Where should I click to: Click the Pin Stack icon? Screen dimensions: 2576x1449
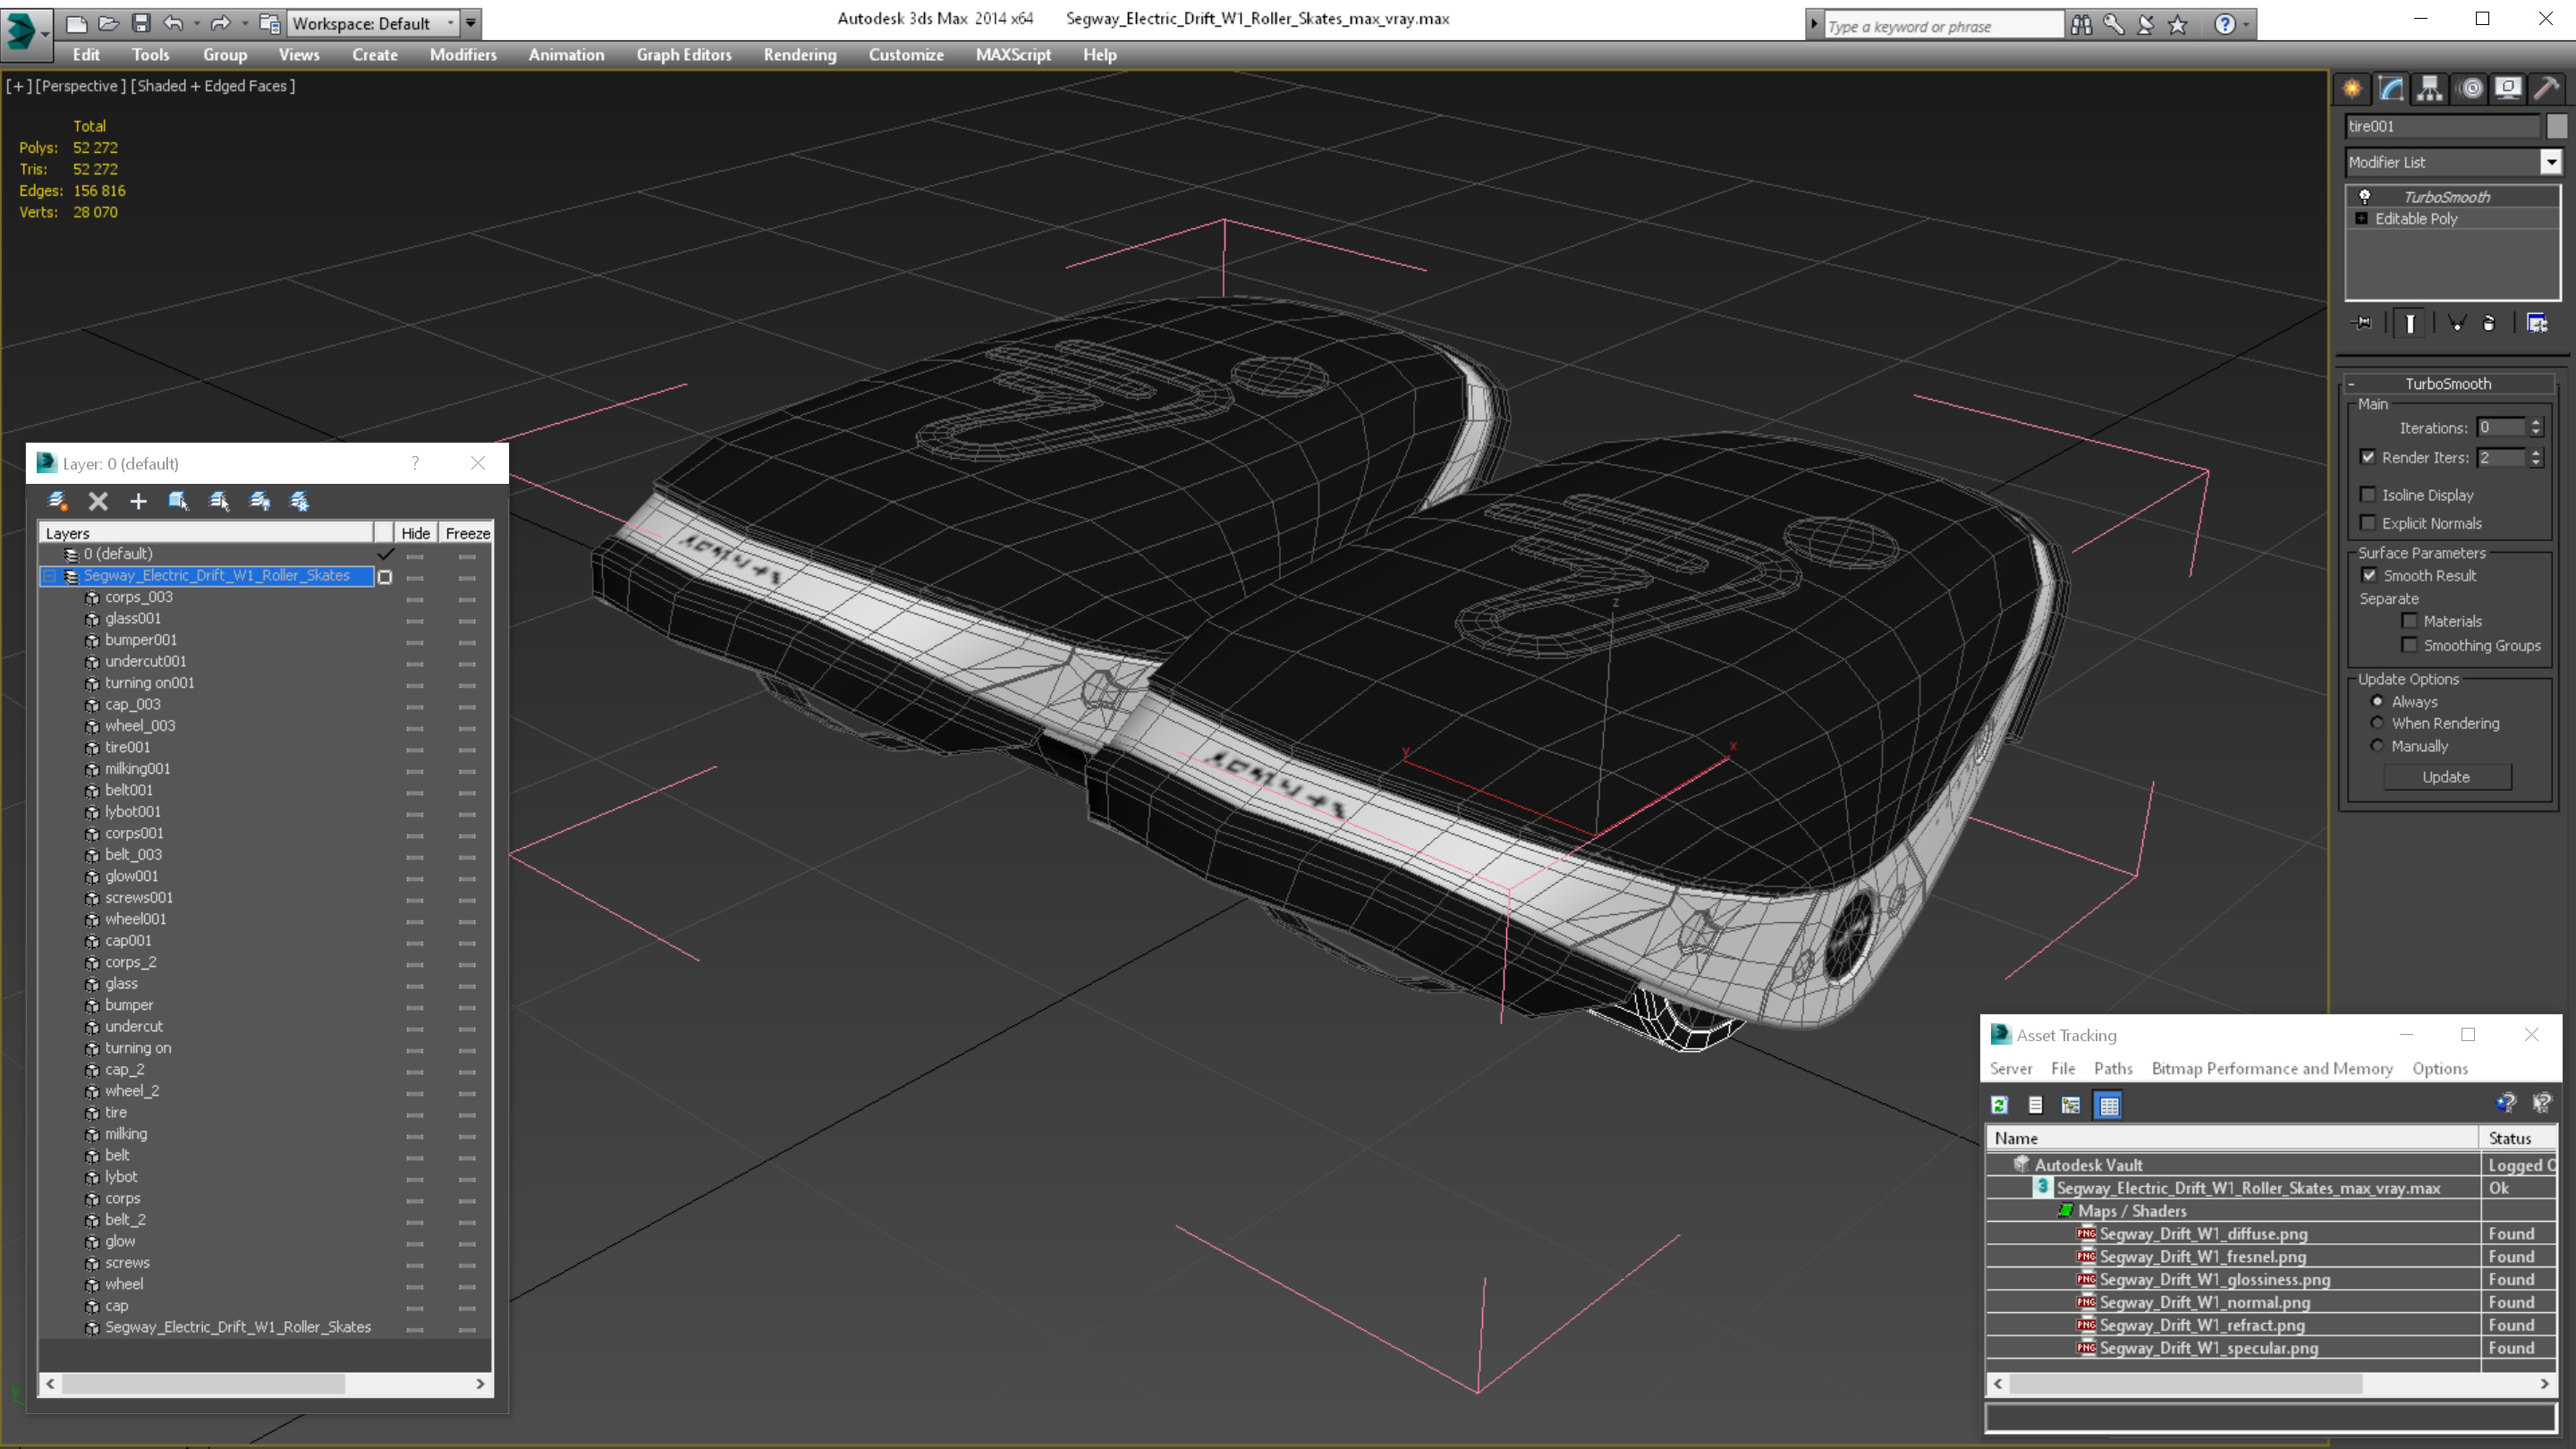click(2362, 323)
